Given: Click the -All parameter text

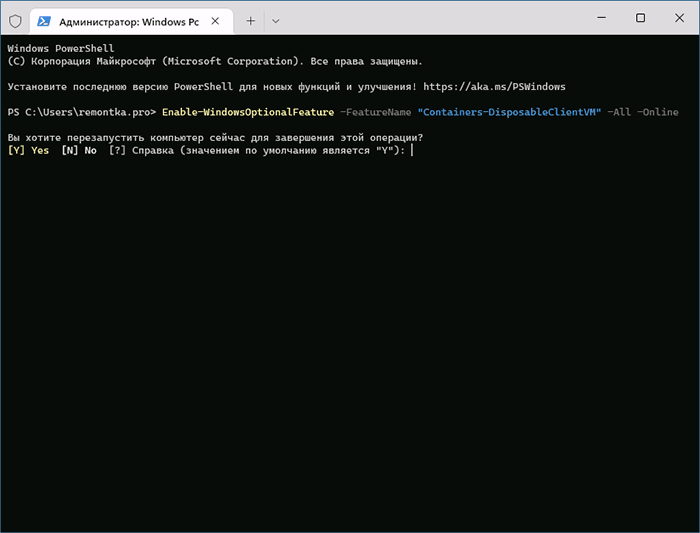Looking at the screenshot, I should [x=619, y=112].
